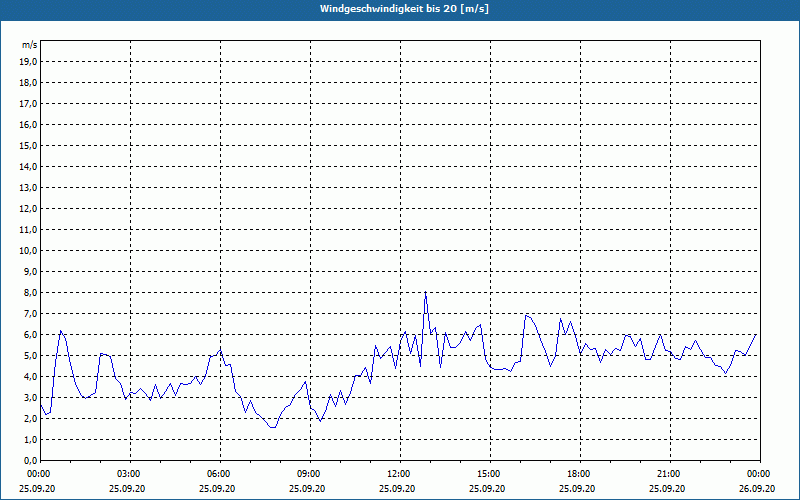
Task: Select the 18:00 time label on the x-axis
Action: (x=578, y=474)
